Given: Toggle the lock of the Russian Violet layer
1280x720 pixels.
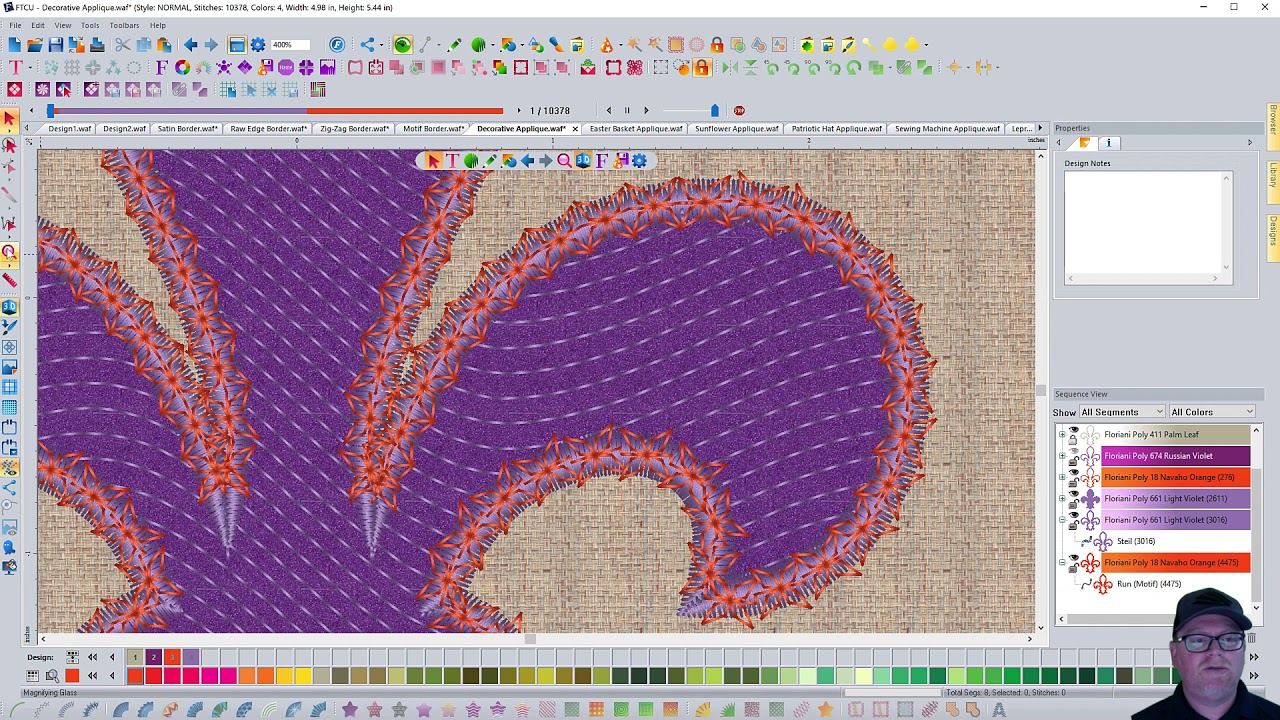Looking at the screenshot, I should [1074, 461].
